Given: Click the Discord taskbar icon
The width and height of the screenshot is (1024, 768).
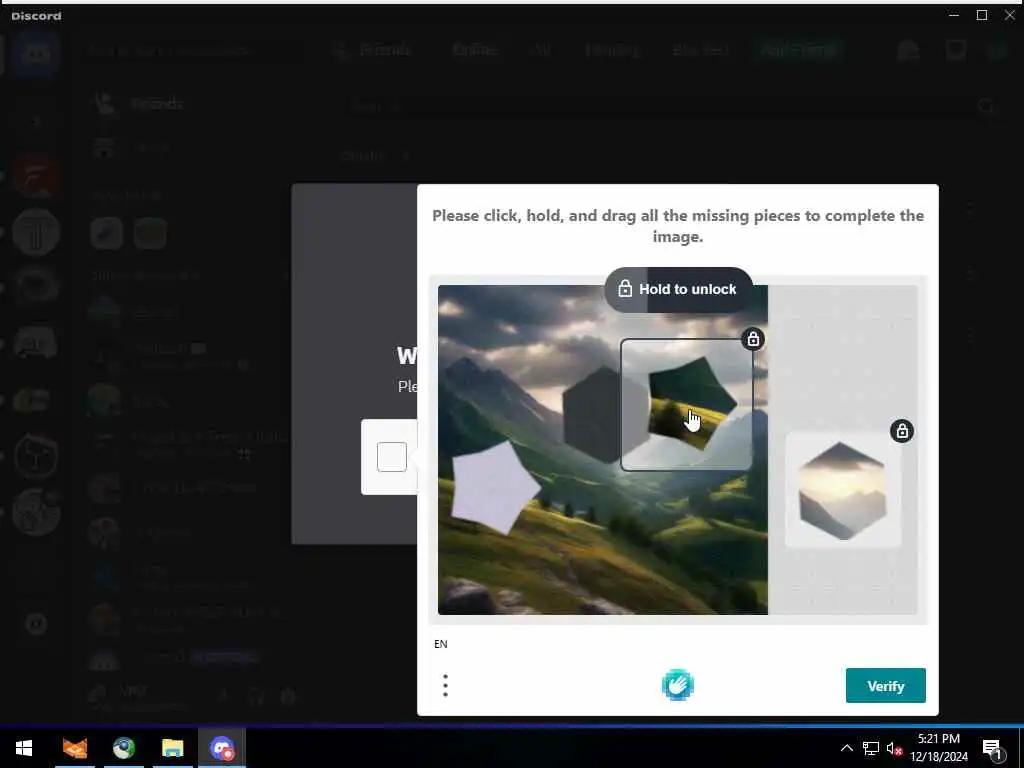Looking at the screenshot, I should point(222,748).
